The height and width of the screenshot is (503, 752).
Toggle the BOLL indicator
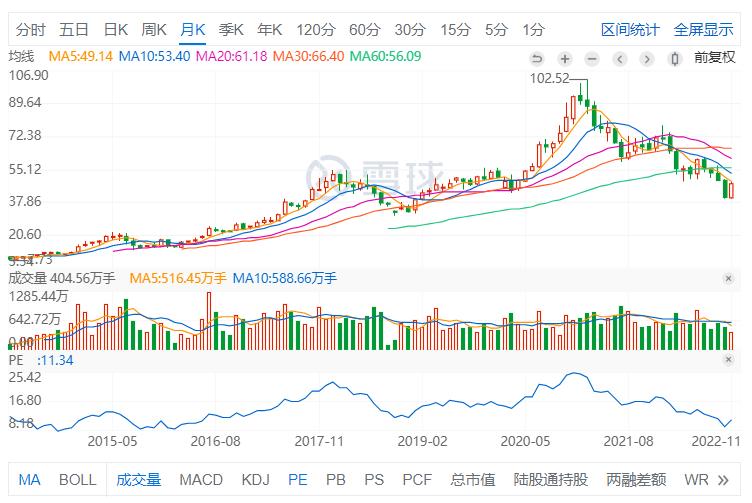tap(77, 480)
